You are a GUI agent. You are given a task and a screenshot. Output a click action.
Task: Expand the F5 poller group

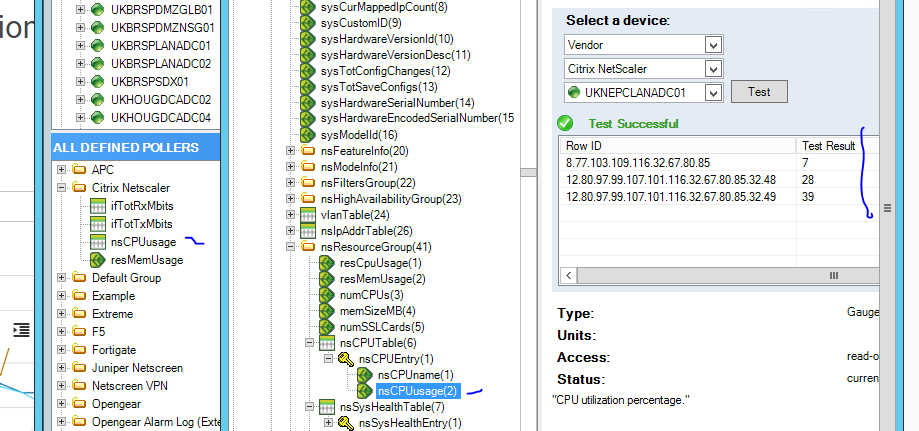point(62,332)
